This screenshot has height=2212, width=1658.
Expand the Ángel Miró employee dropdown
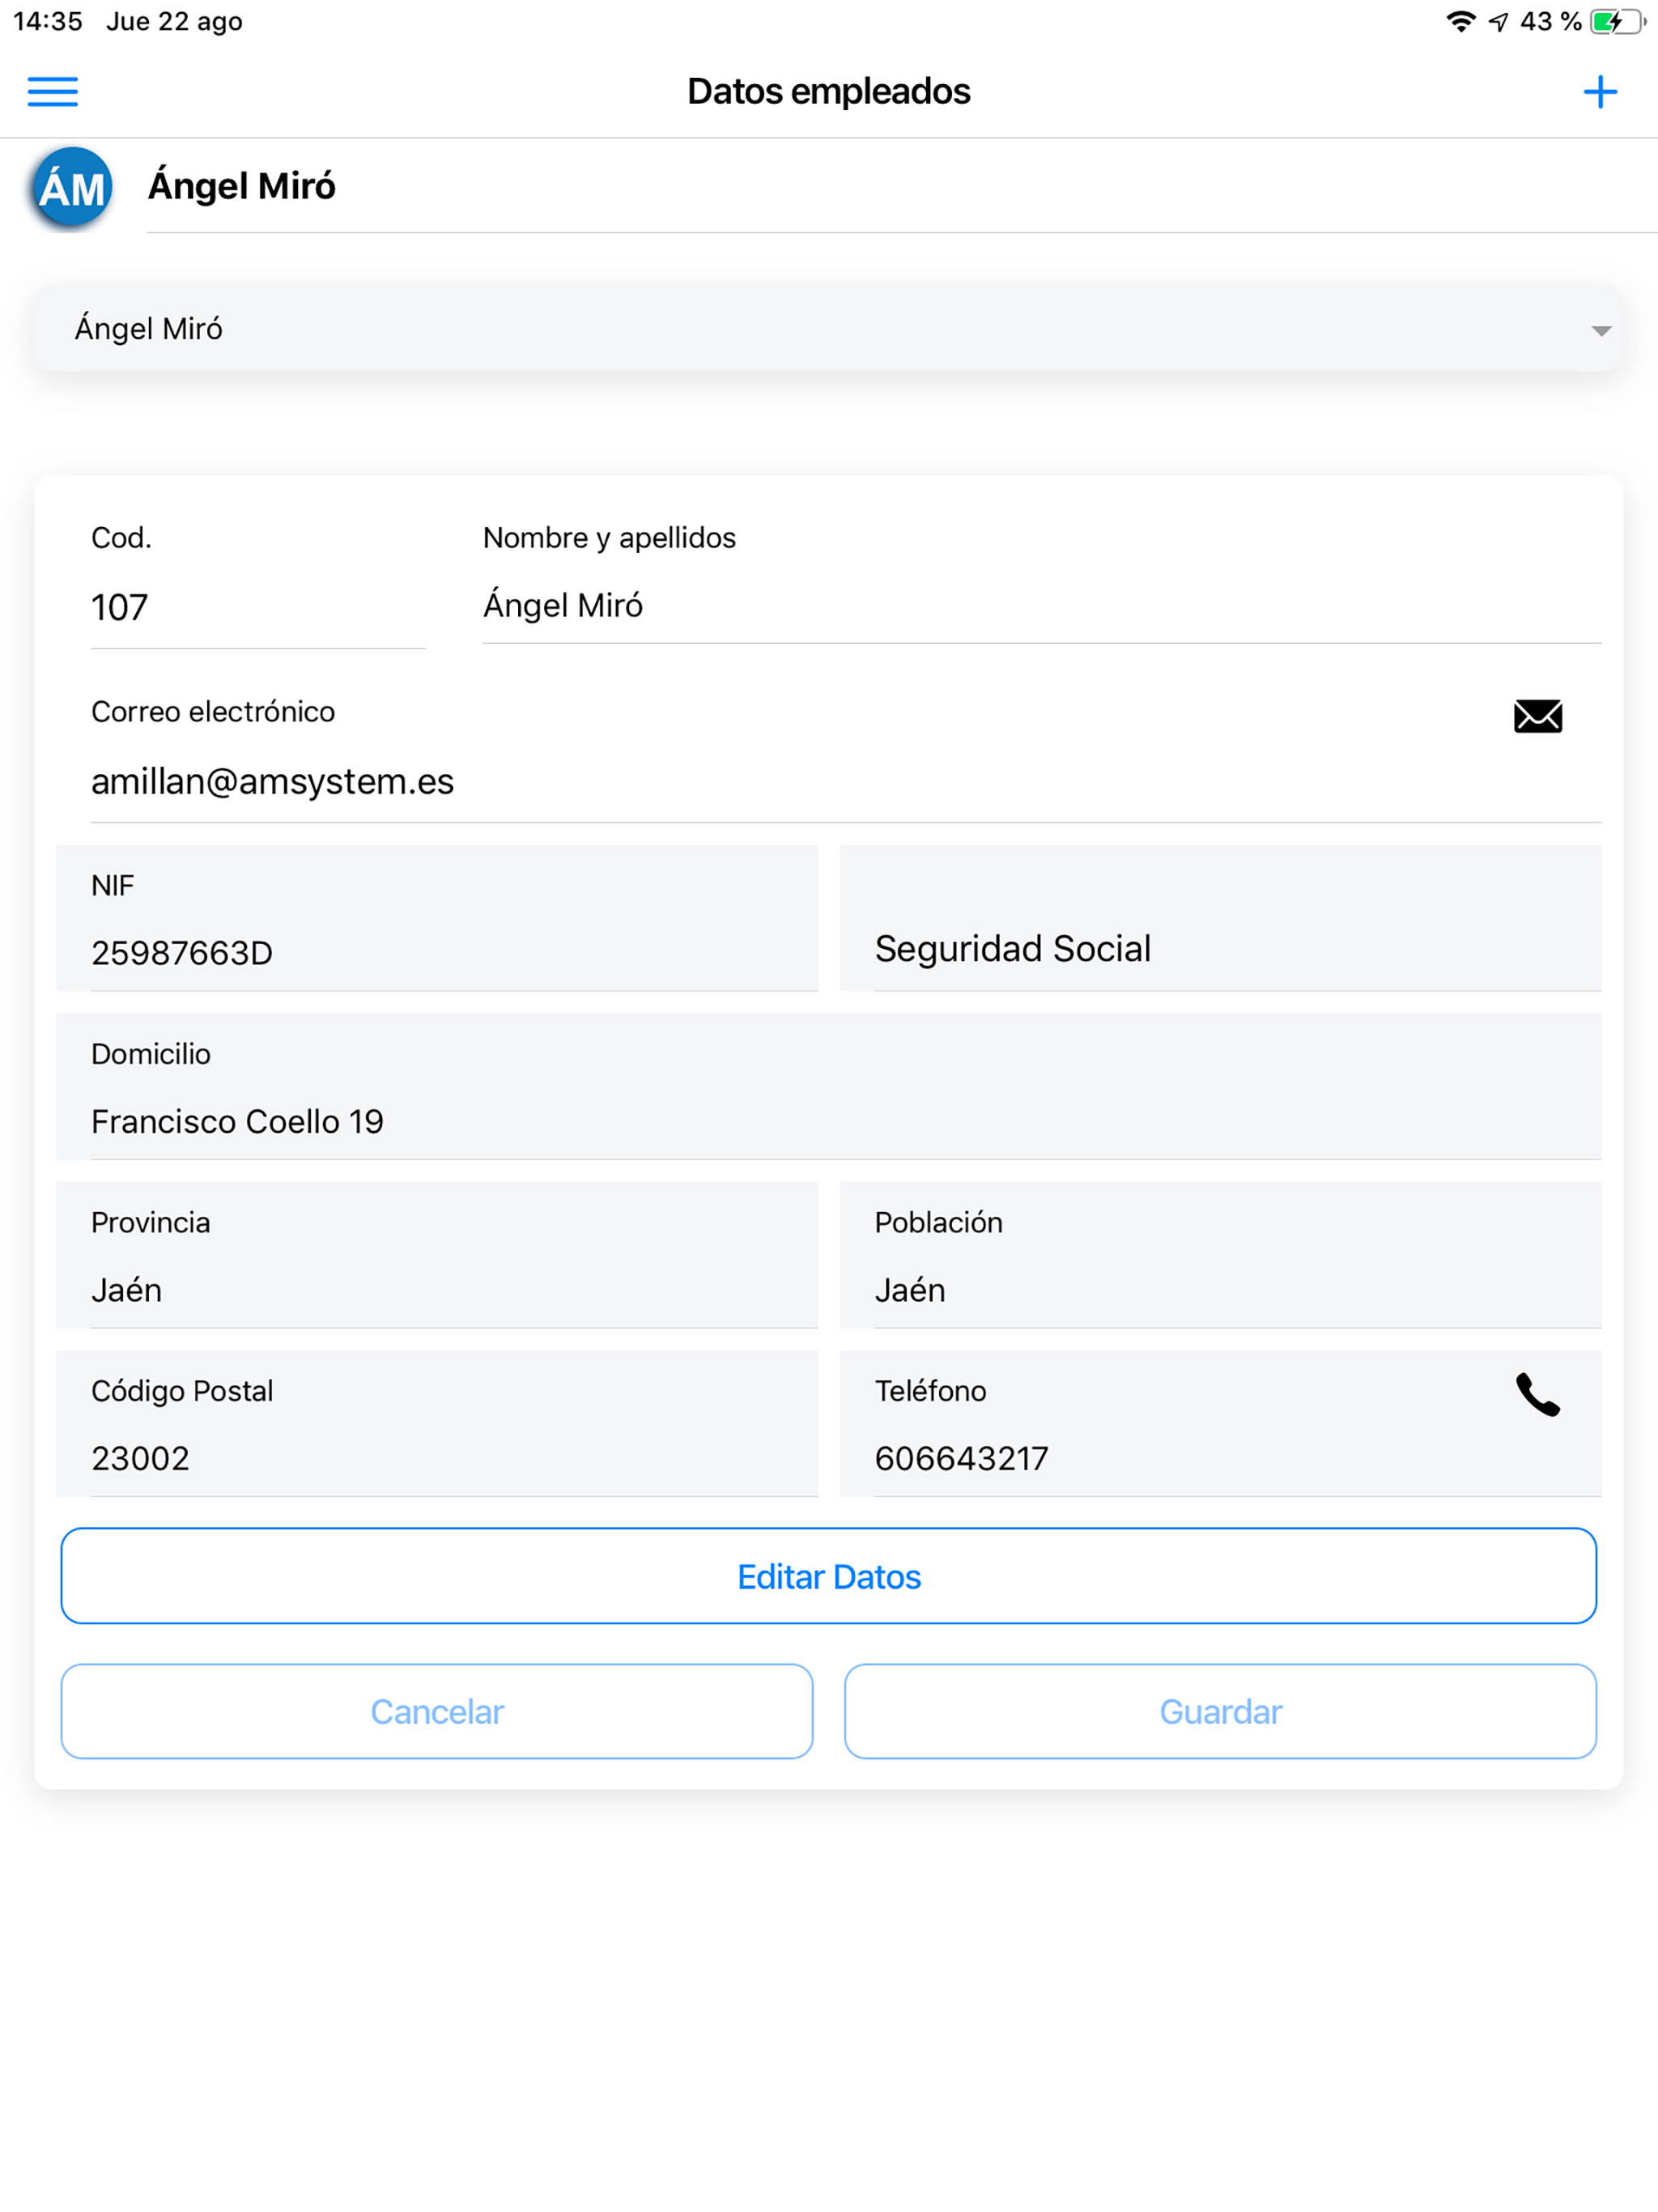(x=829, y=329)
